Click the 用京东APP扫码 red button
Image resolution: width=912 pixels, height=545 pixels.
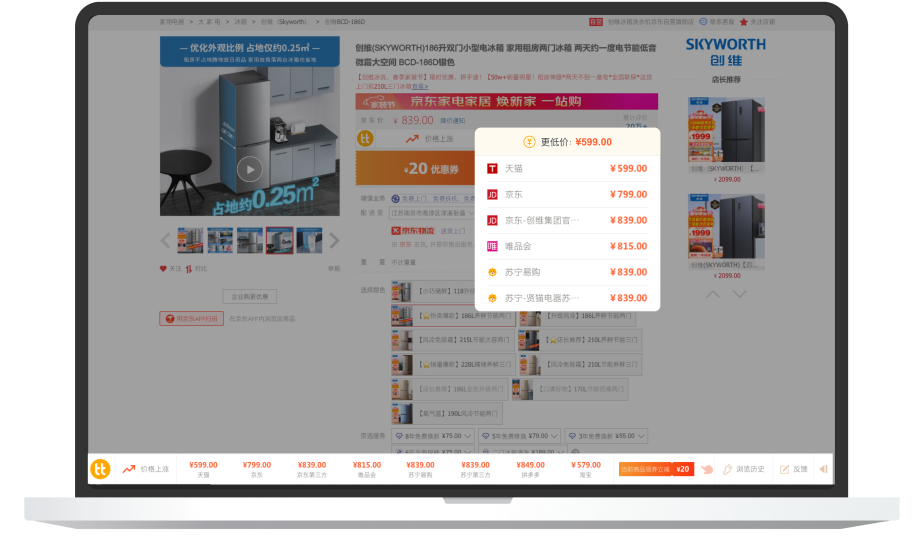(x=191, y=319)
